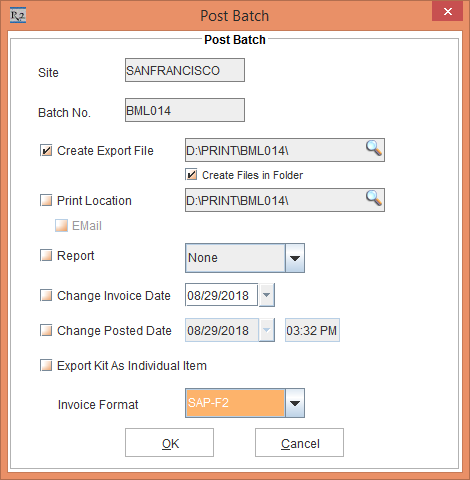Close the Post Batch dialog window

tap(448, 12)
